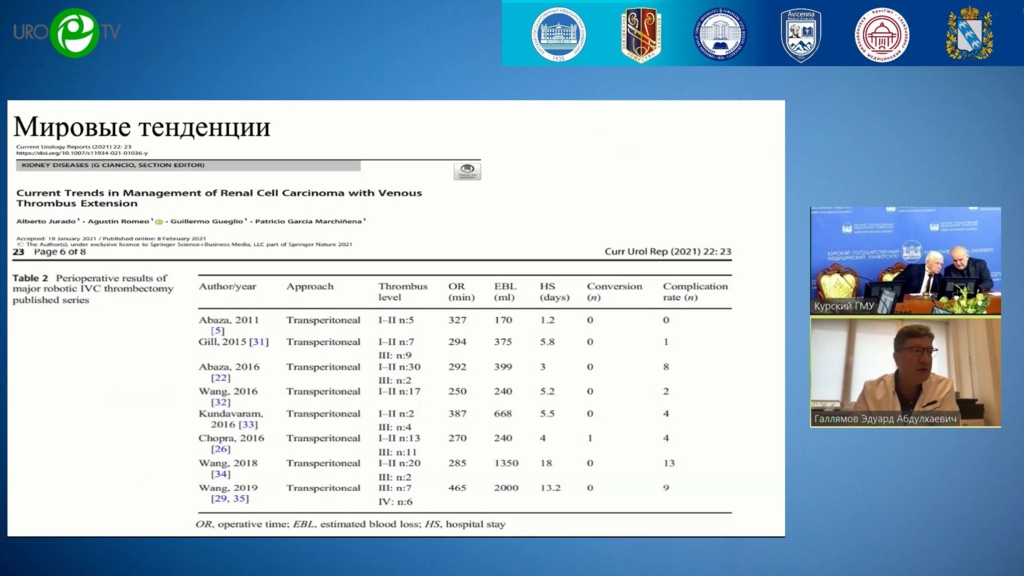
Task: Click the crowned coat of arms emblem
Action: 968,34
